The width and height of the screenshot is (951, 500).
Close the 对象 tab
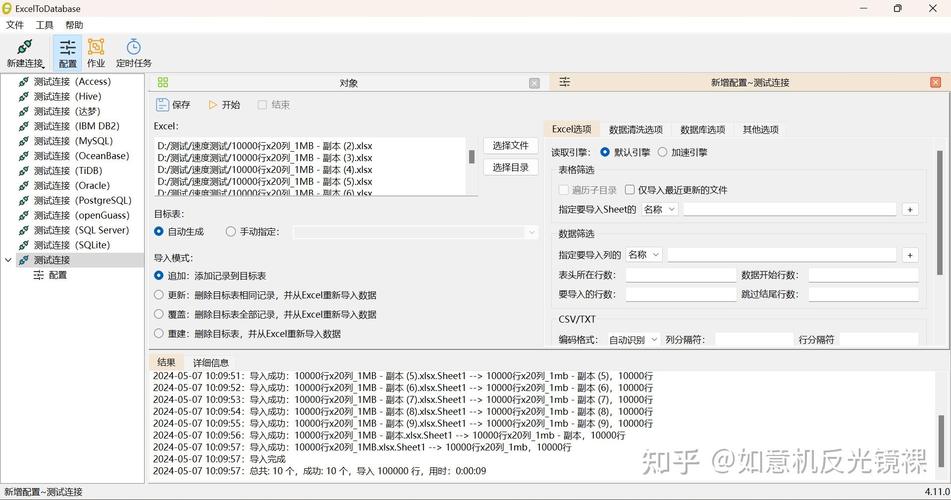[534, 83]
